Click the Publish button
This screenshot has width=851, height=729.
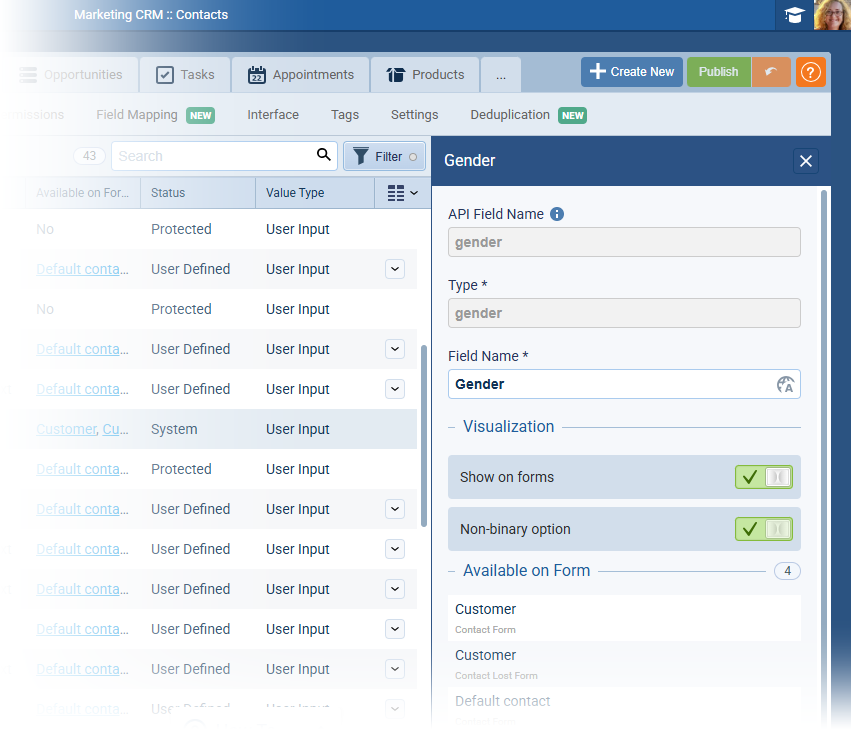coord(718,72)
